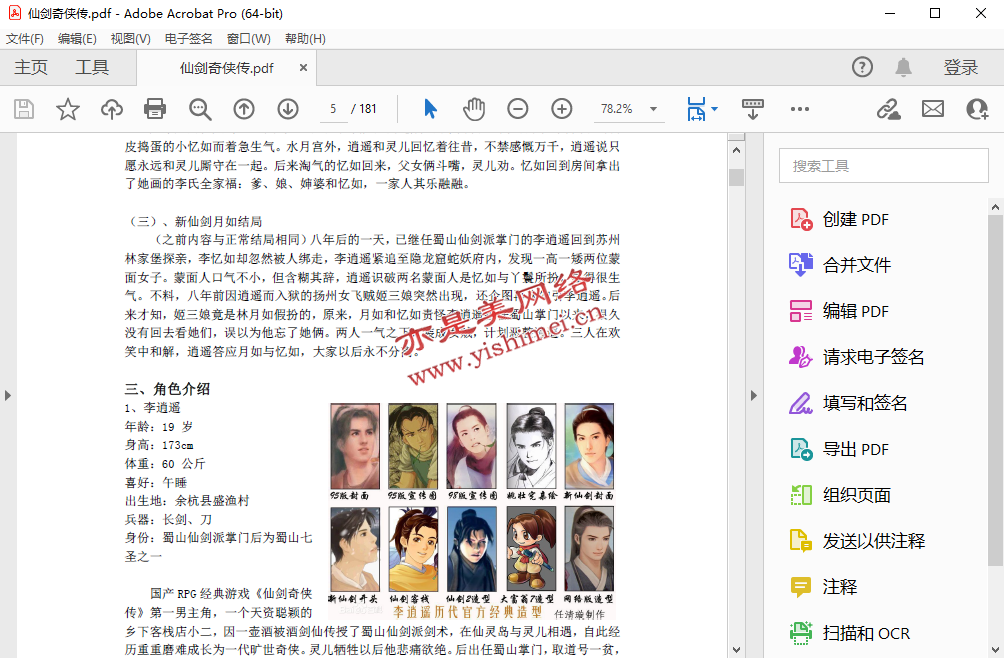Activate the hand pan tool
This screenshot has width=1004, height=658.
(x=474, y=109)
